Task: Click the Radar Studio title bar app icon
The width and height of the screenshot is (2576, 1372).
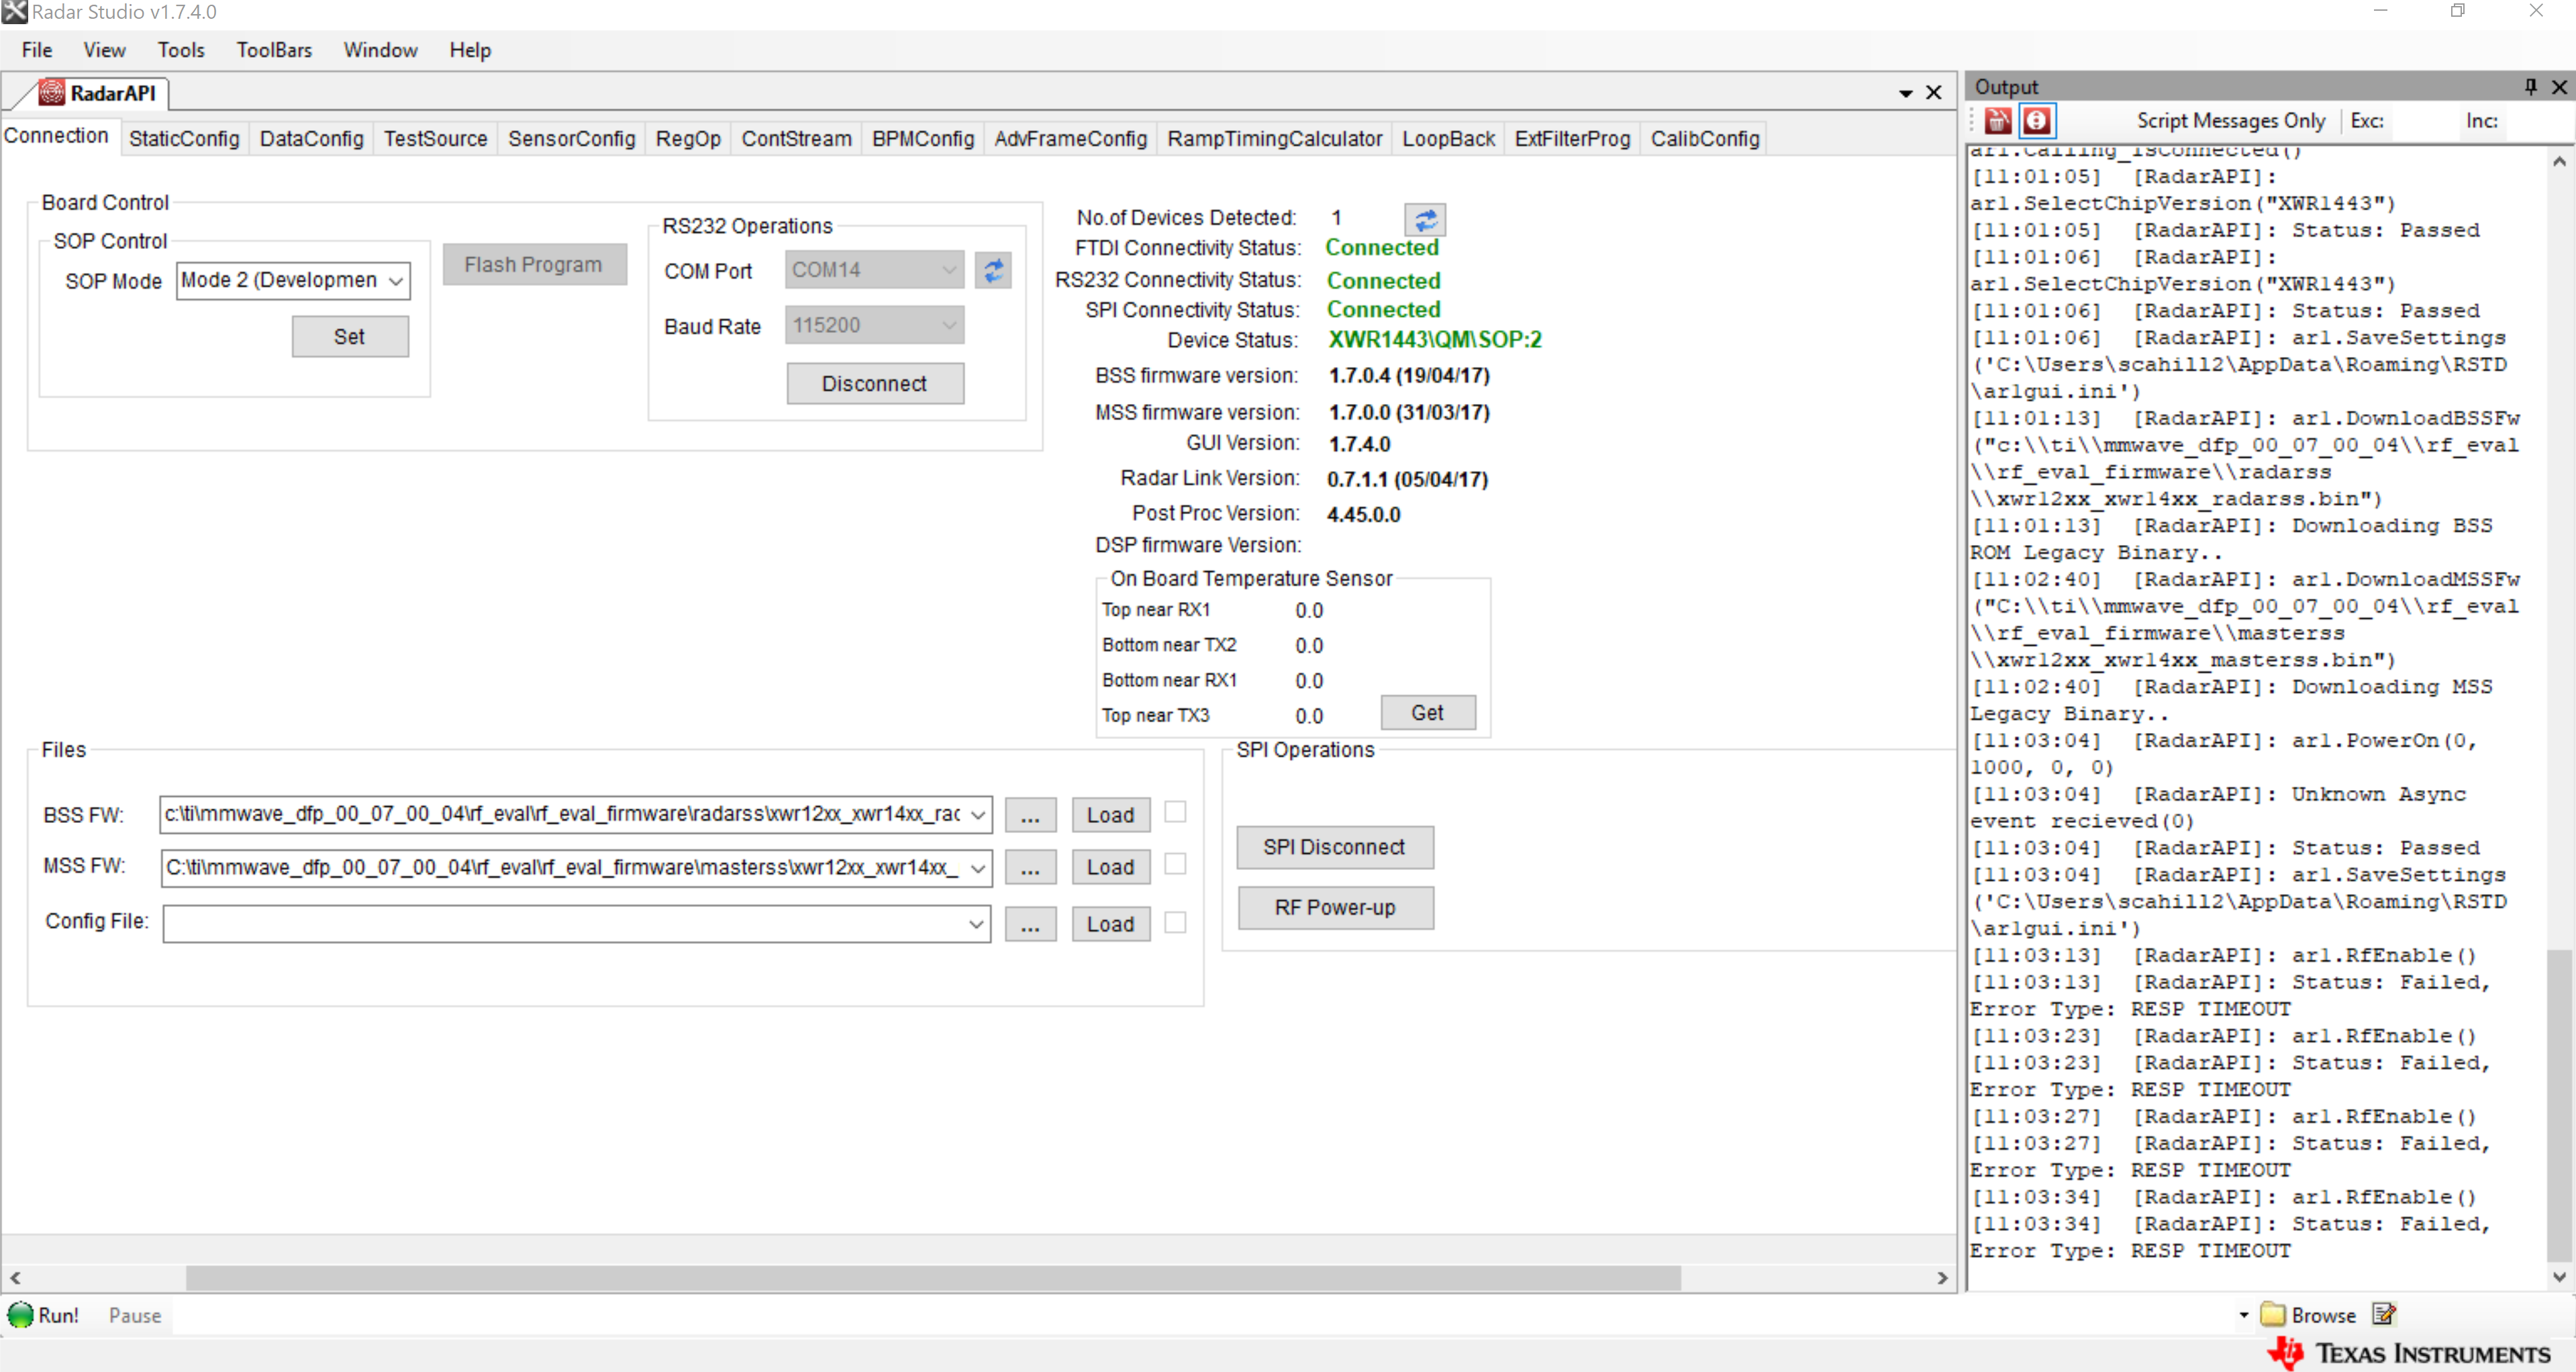Action: 14,12
